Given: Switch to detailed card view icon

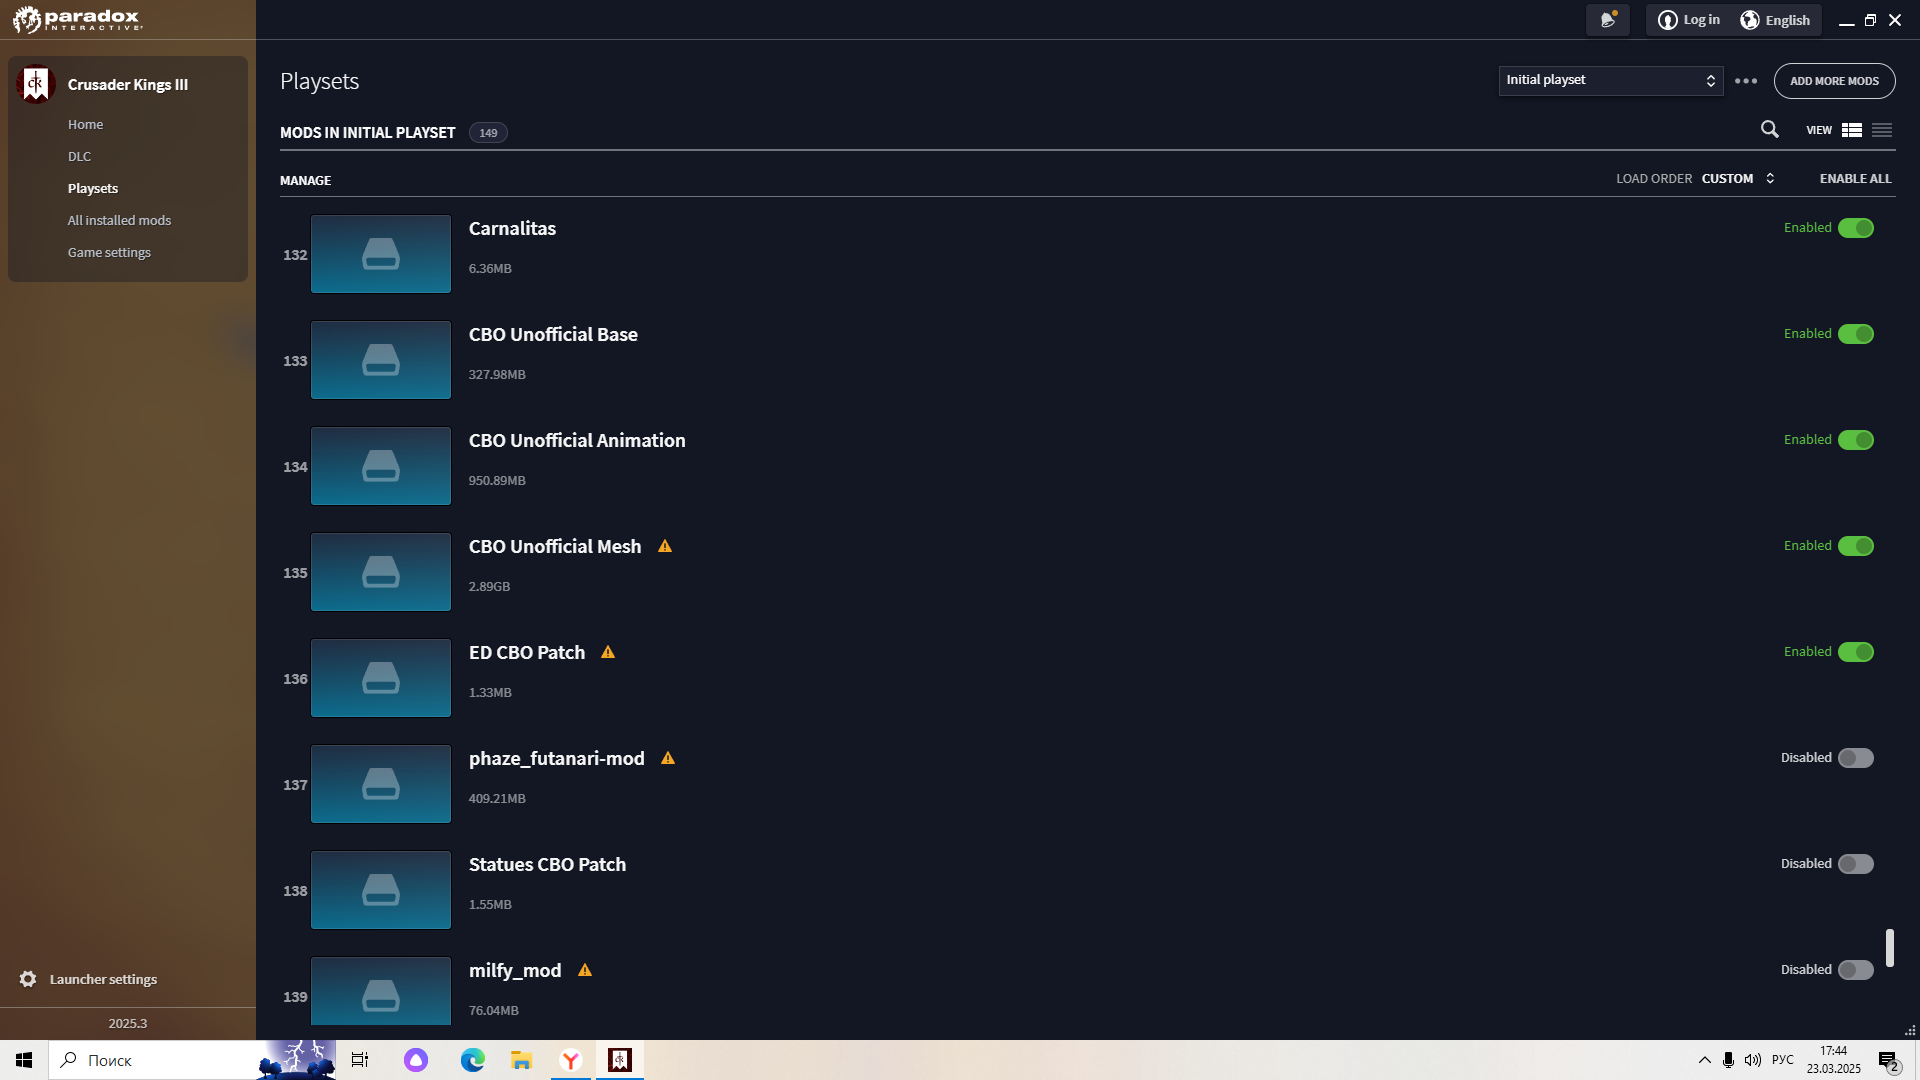Looking at the screenshot, I should pyautogui.click(x=1852, y=130).
